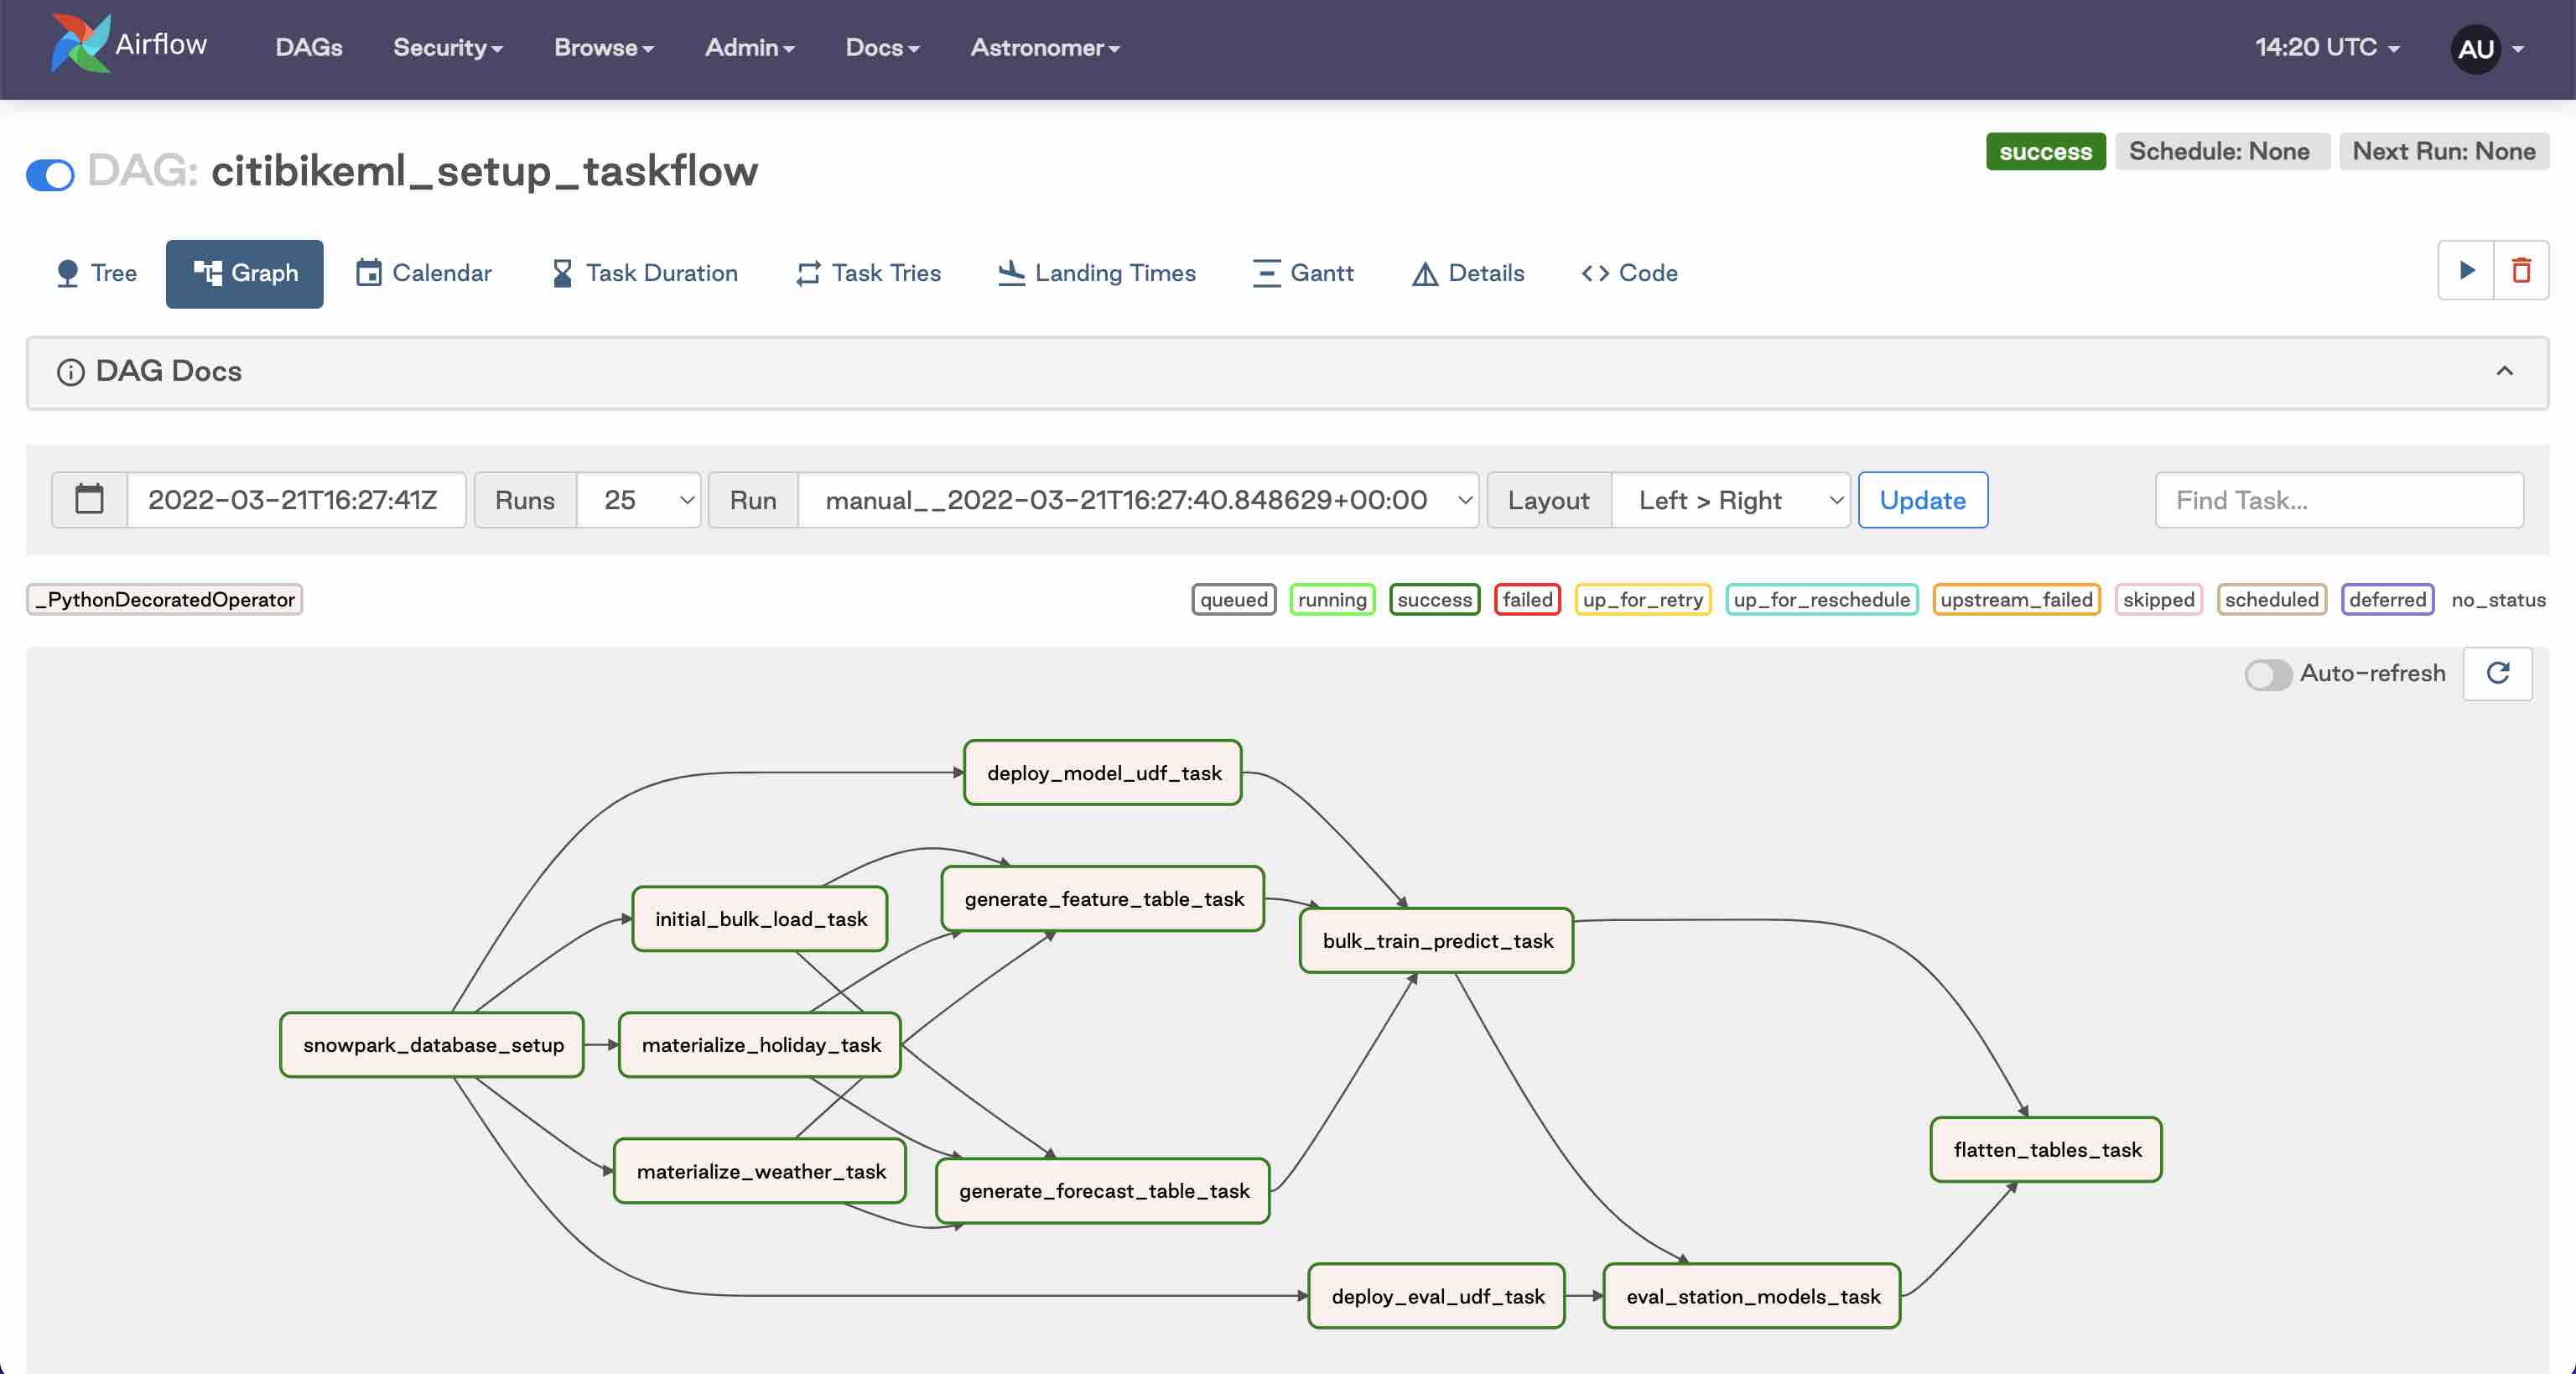The image size is (2576, 1374).
Task: Click the Update button
Action: (1922, 499)
